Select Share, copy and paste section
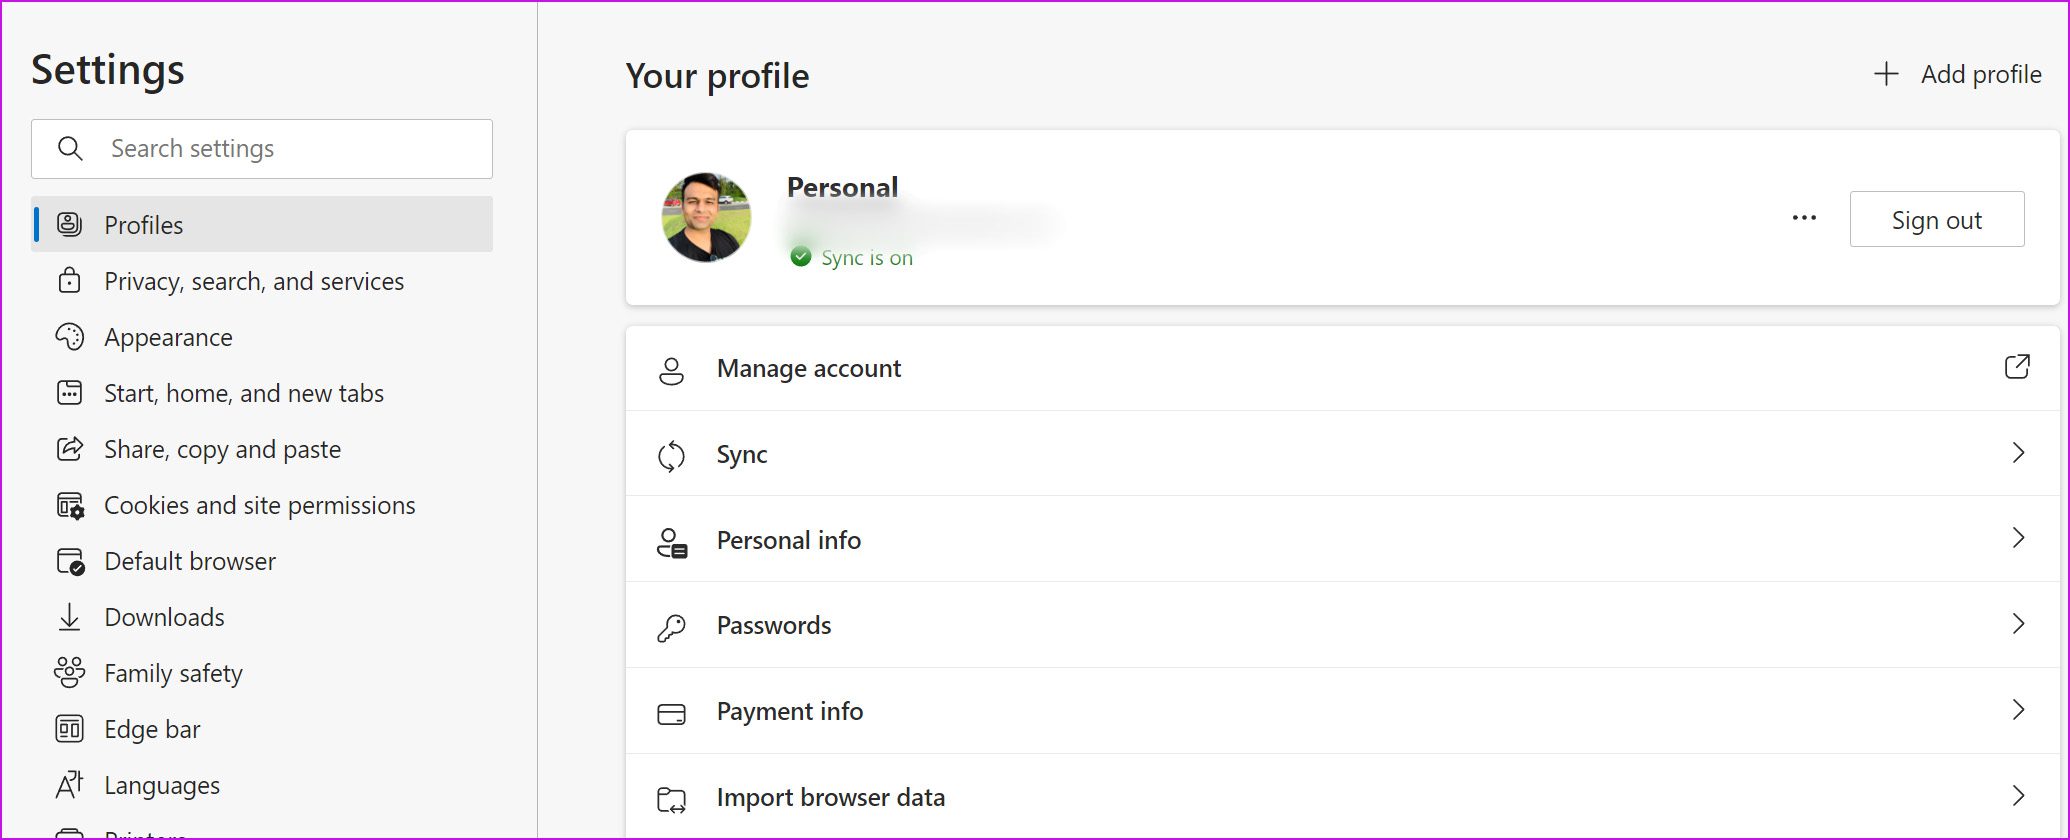Image resolution: width=2070 pixels, height=840 pixels. click(222, 449)
